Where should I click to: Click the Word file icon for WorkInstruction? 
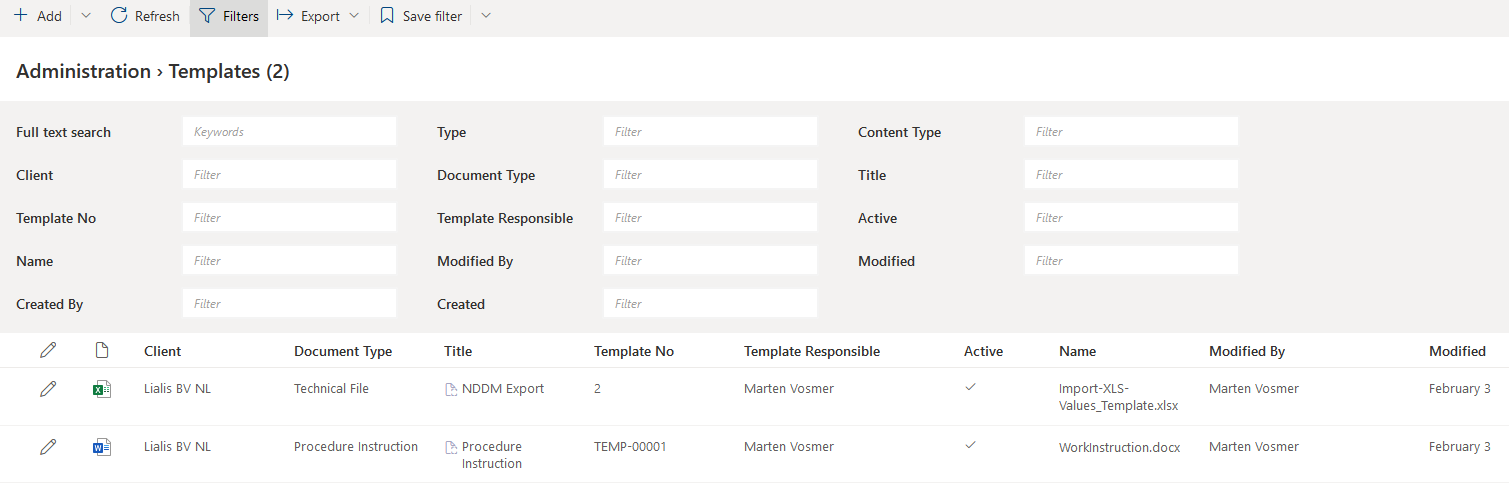click(x=101, y=447)
